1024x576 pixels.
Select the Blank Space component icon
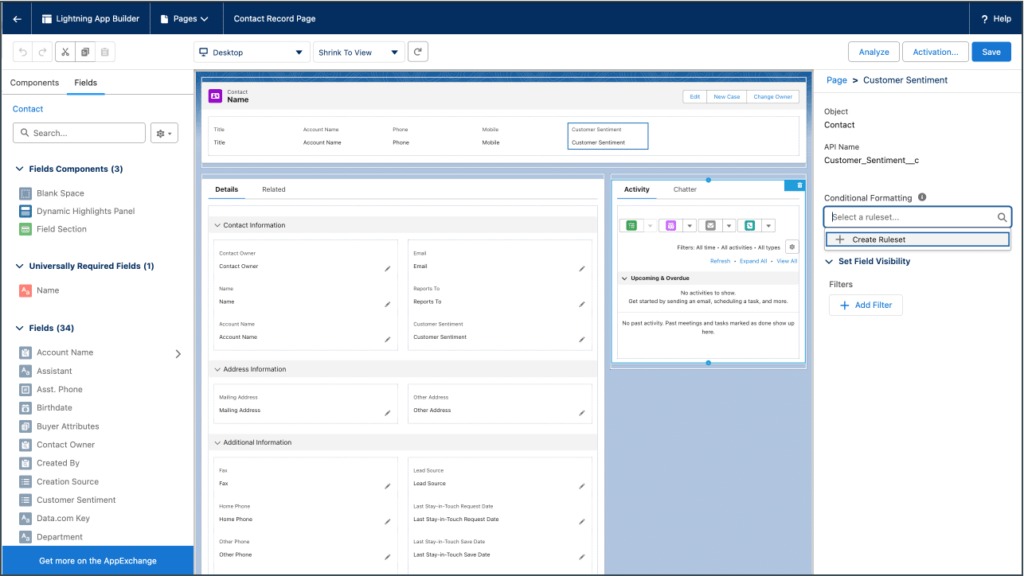click(x=25, y=193)
